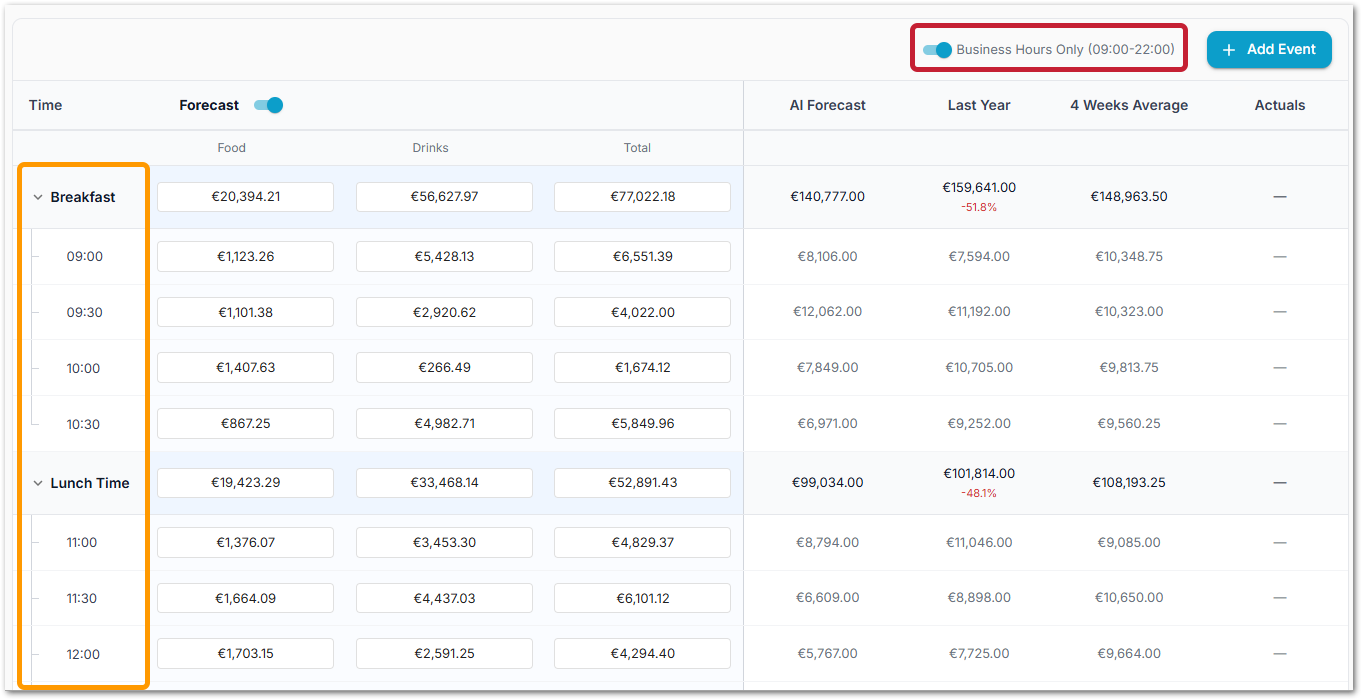This screenshot has height=700, width=1362.
Task: Edit the 09:00 Drinks field €5,428.13
Action: tap(444, 256)
